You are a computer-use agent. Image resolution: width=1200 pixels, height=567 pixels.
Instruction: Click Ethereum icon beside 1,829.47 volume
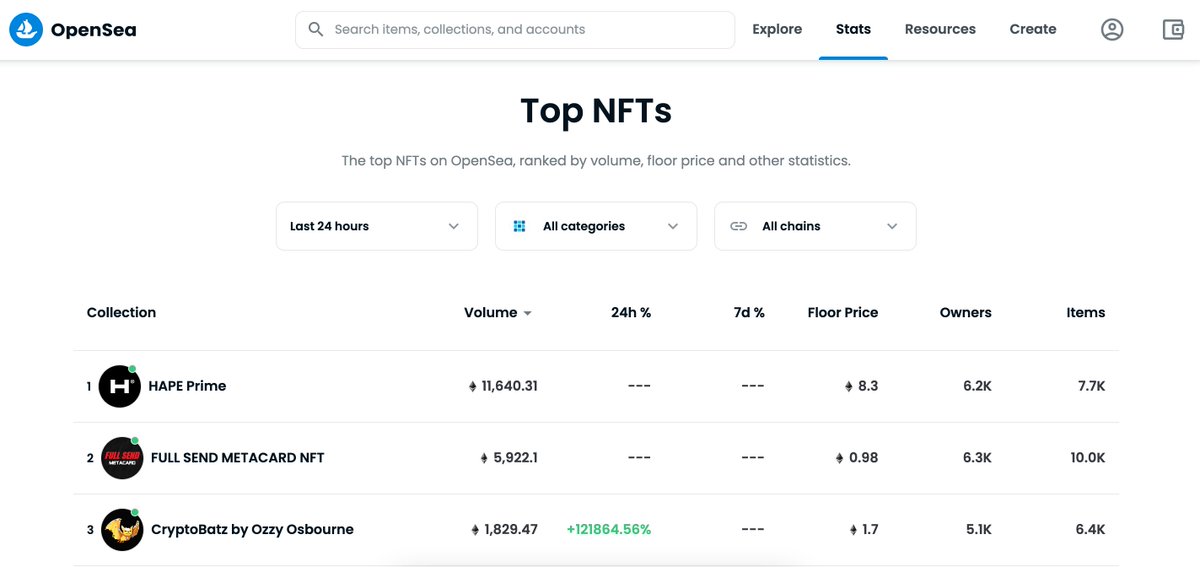[x=475, y=530]
